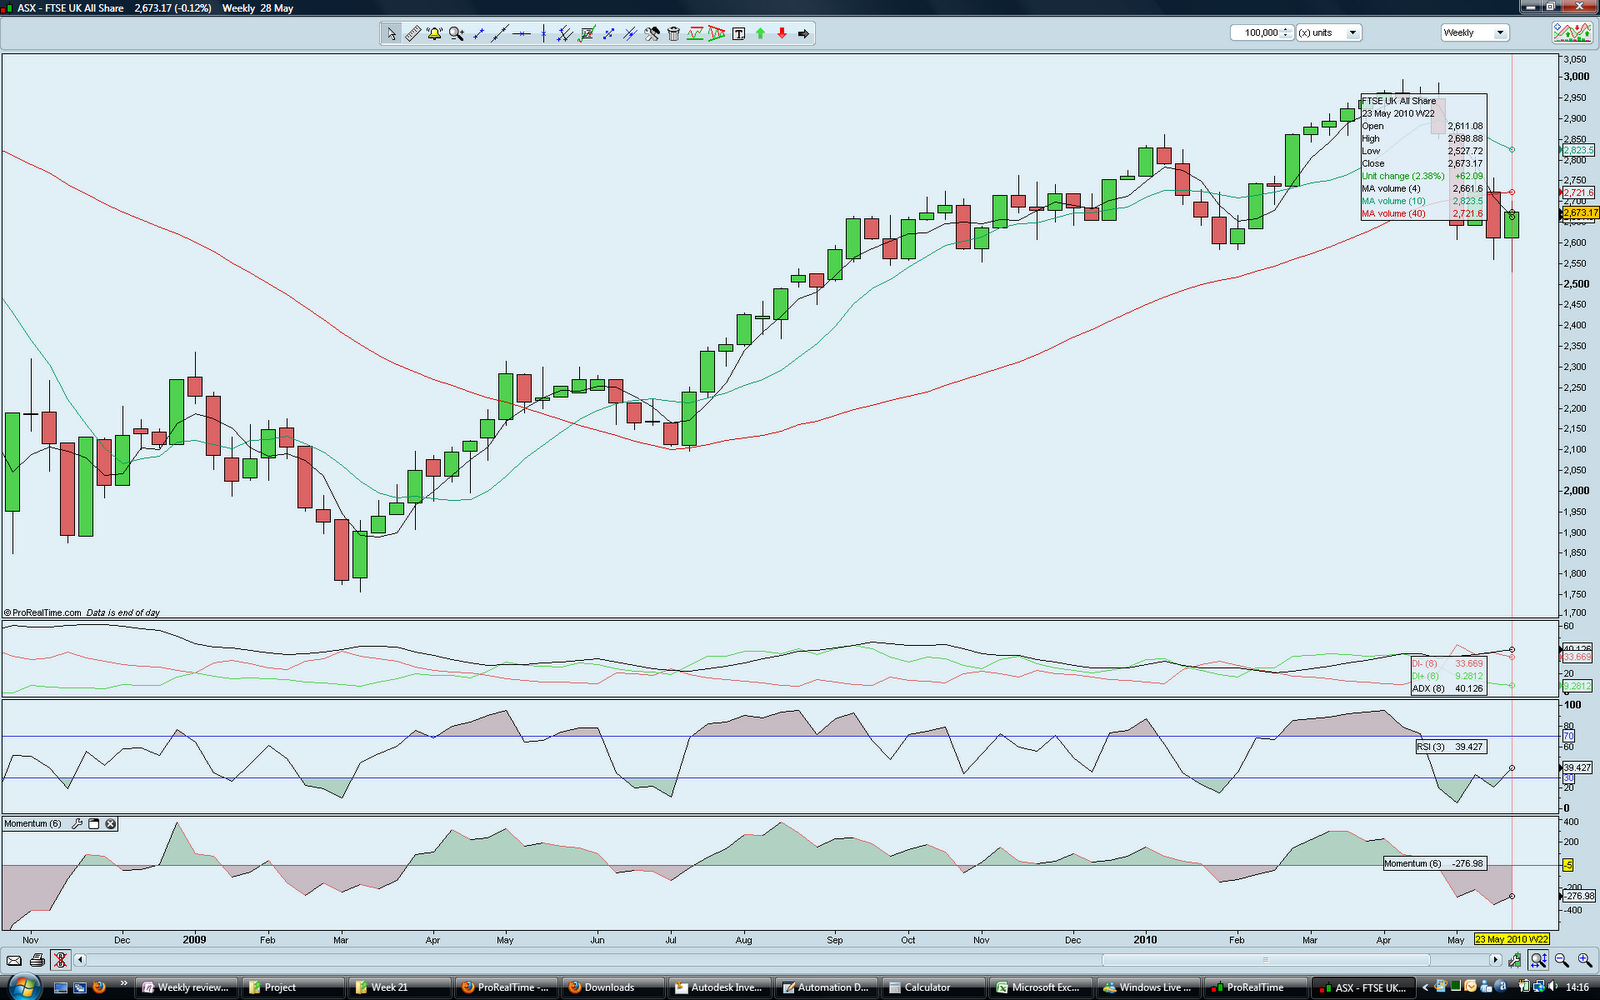Viewport: 1600px width, 1000px height.
Task: Select the regression chart tool
Action: [x=587, y=33]
